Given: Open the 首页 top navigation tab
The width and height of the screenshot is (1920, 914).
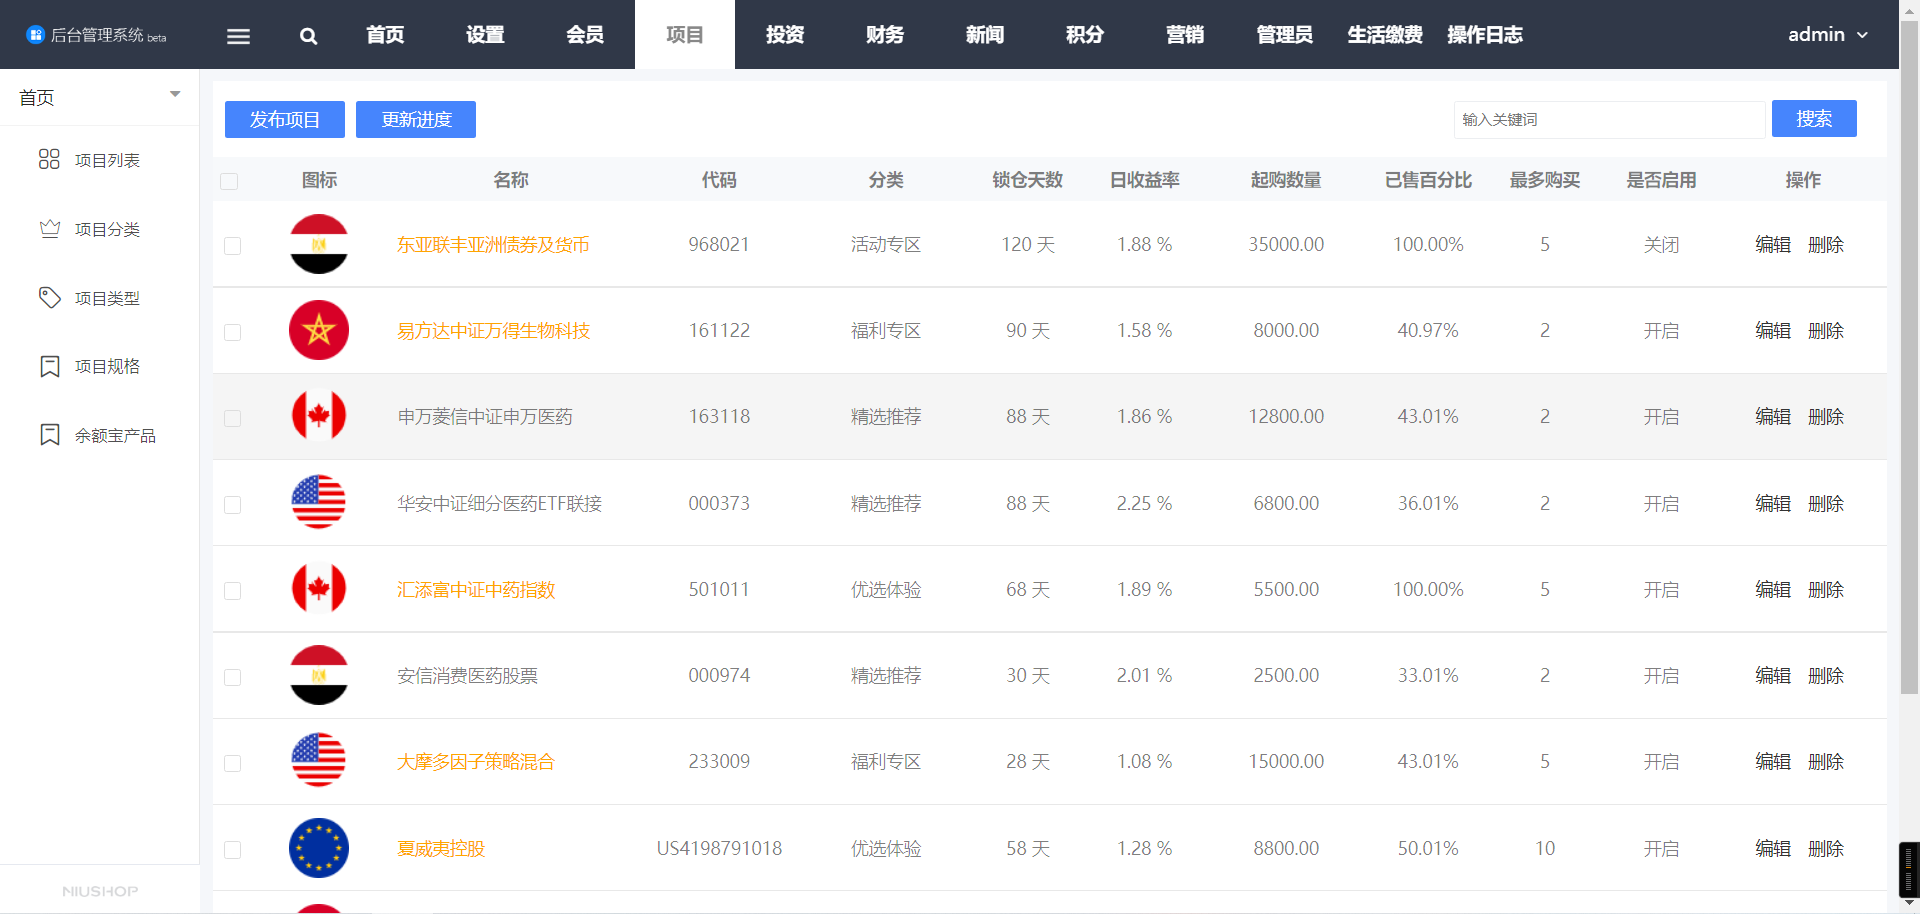Looking at the screenshot, I should (x=385, y=35).
